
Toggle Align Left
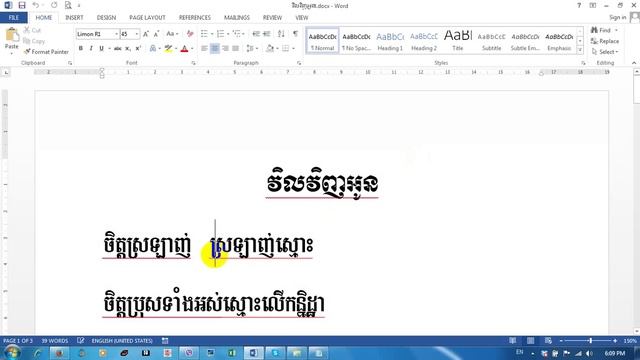click(204, 49)
